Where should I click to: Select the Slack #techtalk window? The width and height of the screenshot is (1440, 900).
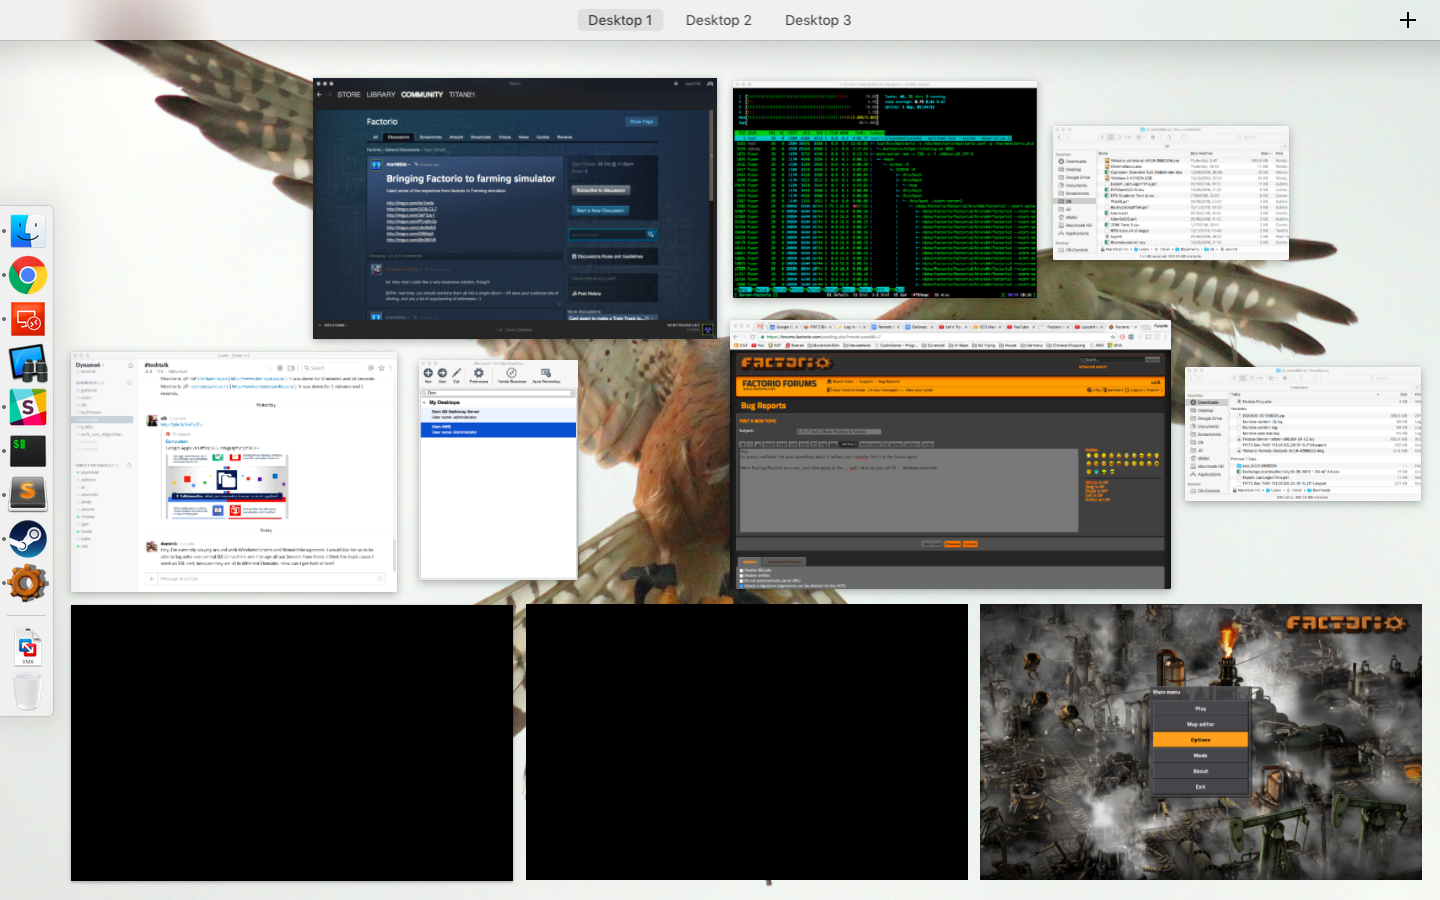coord(234,471)
